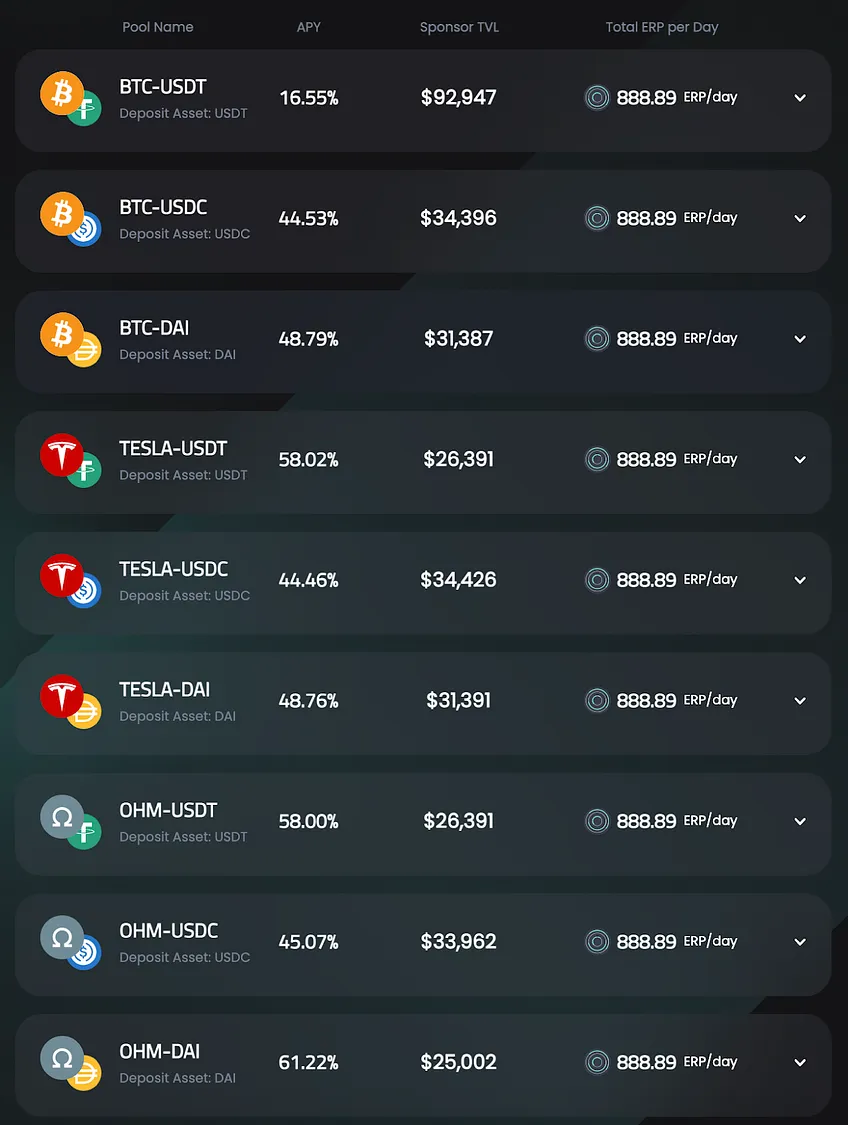Expand the BTC-USDT pool details chevron
848x1125 pixels.
coord(800,98)
